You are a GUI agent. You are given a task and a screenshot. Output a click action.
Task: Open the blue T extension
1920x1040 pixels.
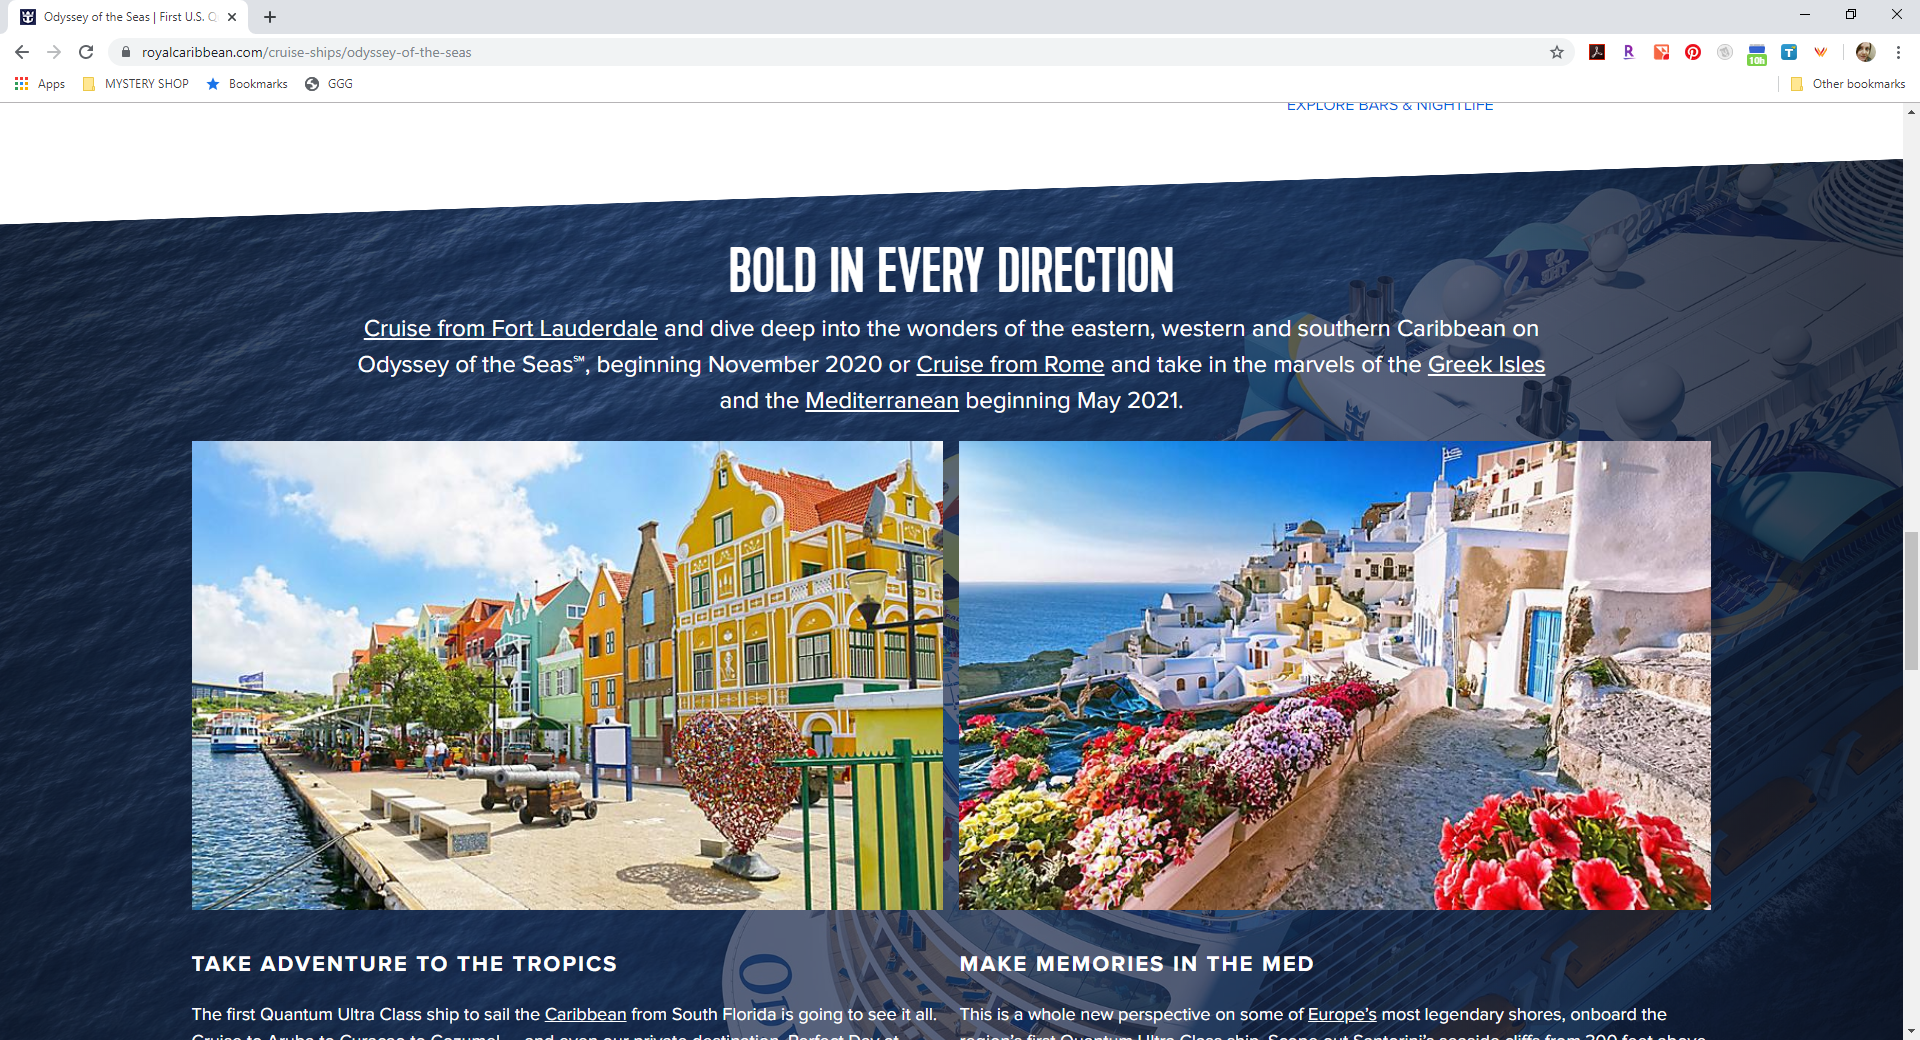(x=1789, y=52)
